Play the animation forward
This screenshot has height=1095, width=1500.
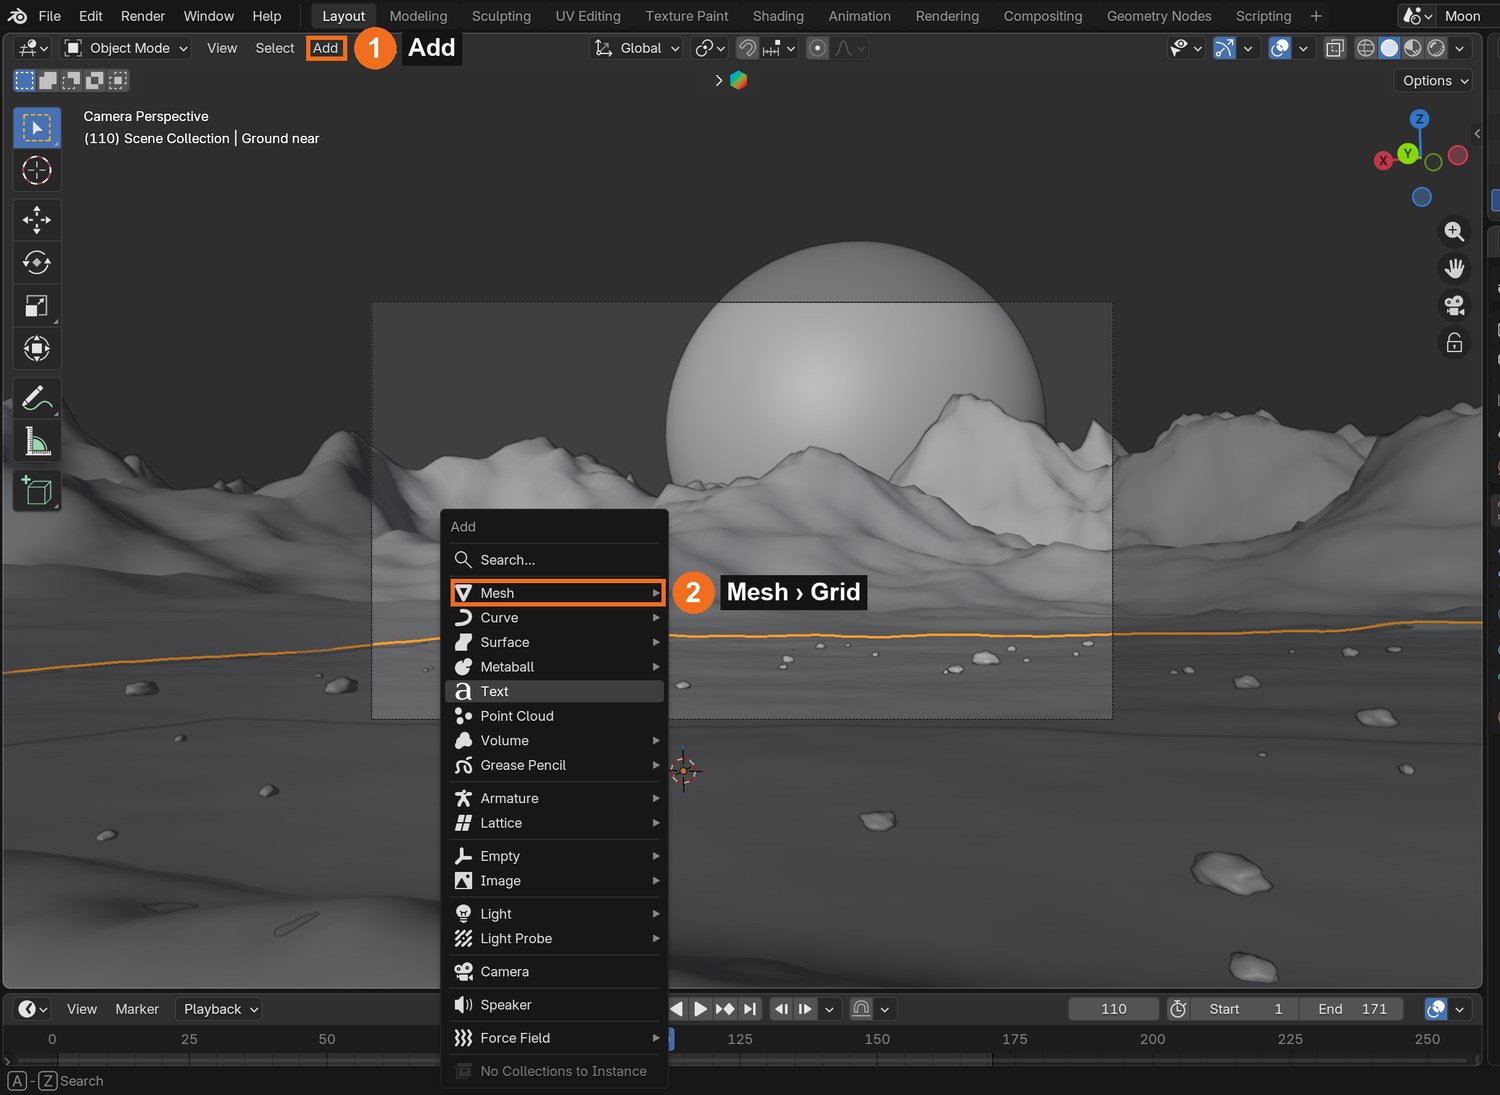pos(700,1009)
